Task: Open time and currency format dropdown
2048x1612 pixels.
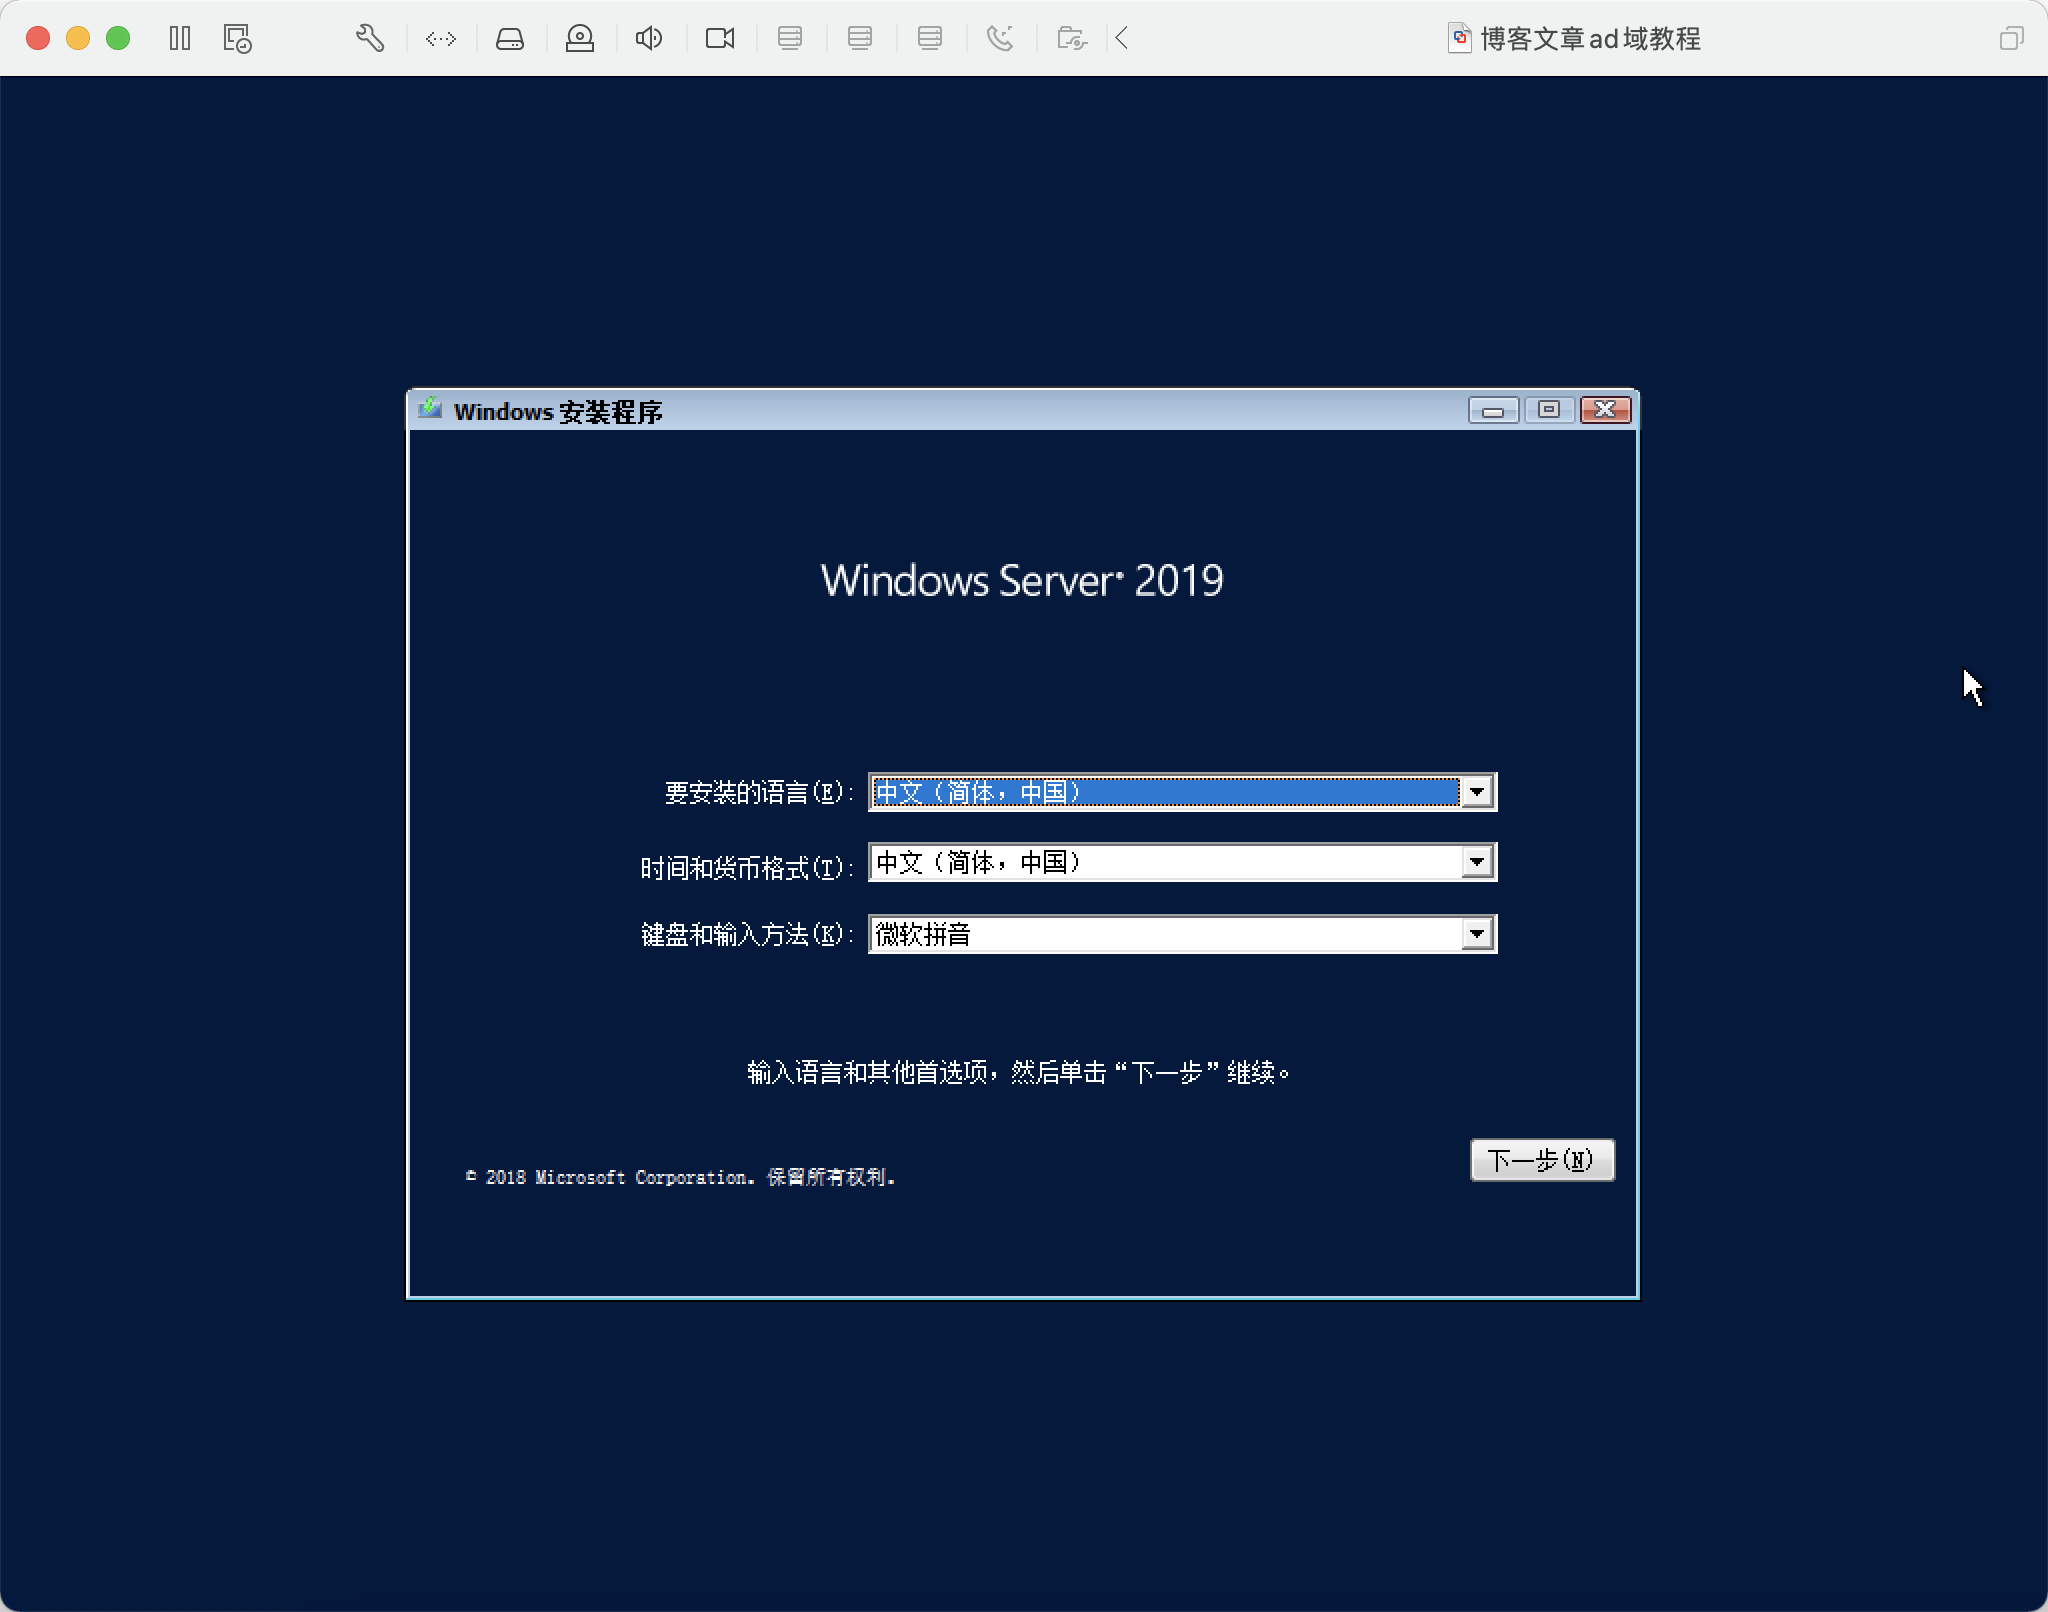Action: [1477, 862]
